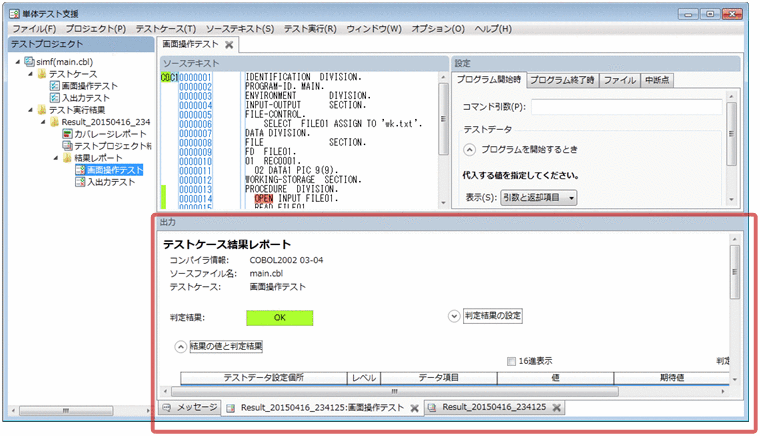Open the ヘルプ(H) menu
The image size is (760, 436).
pyautogui.click(x=493, y=29)
